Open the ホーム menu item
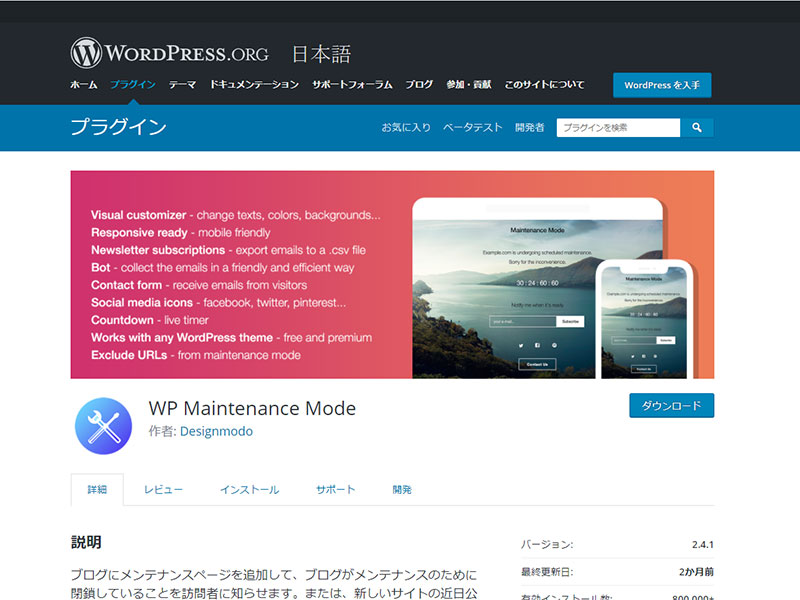This screenshot has height=600, width=800. coord(83,85)
